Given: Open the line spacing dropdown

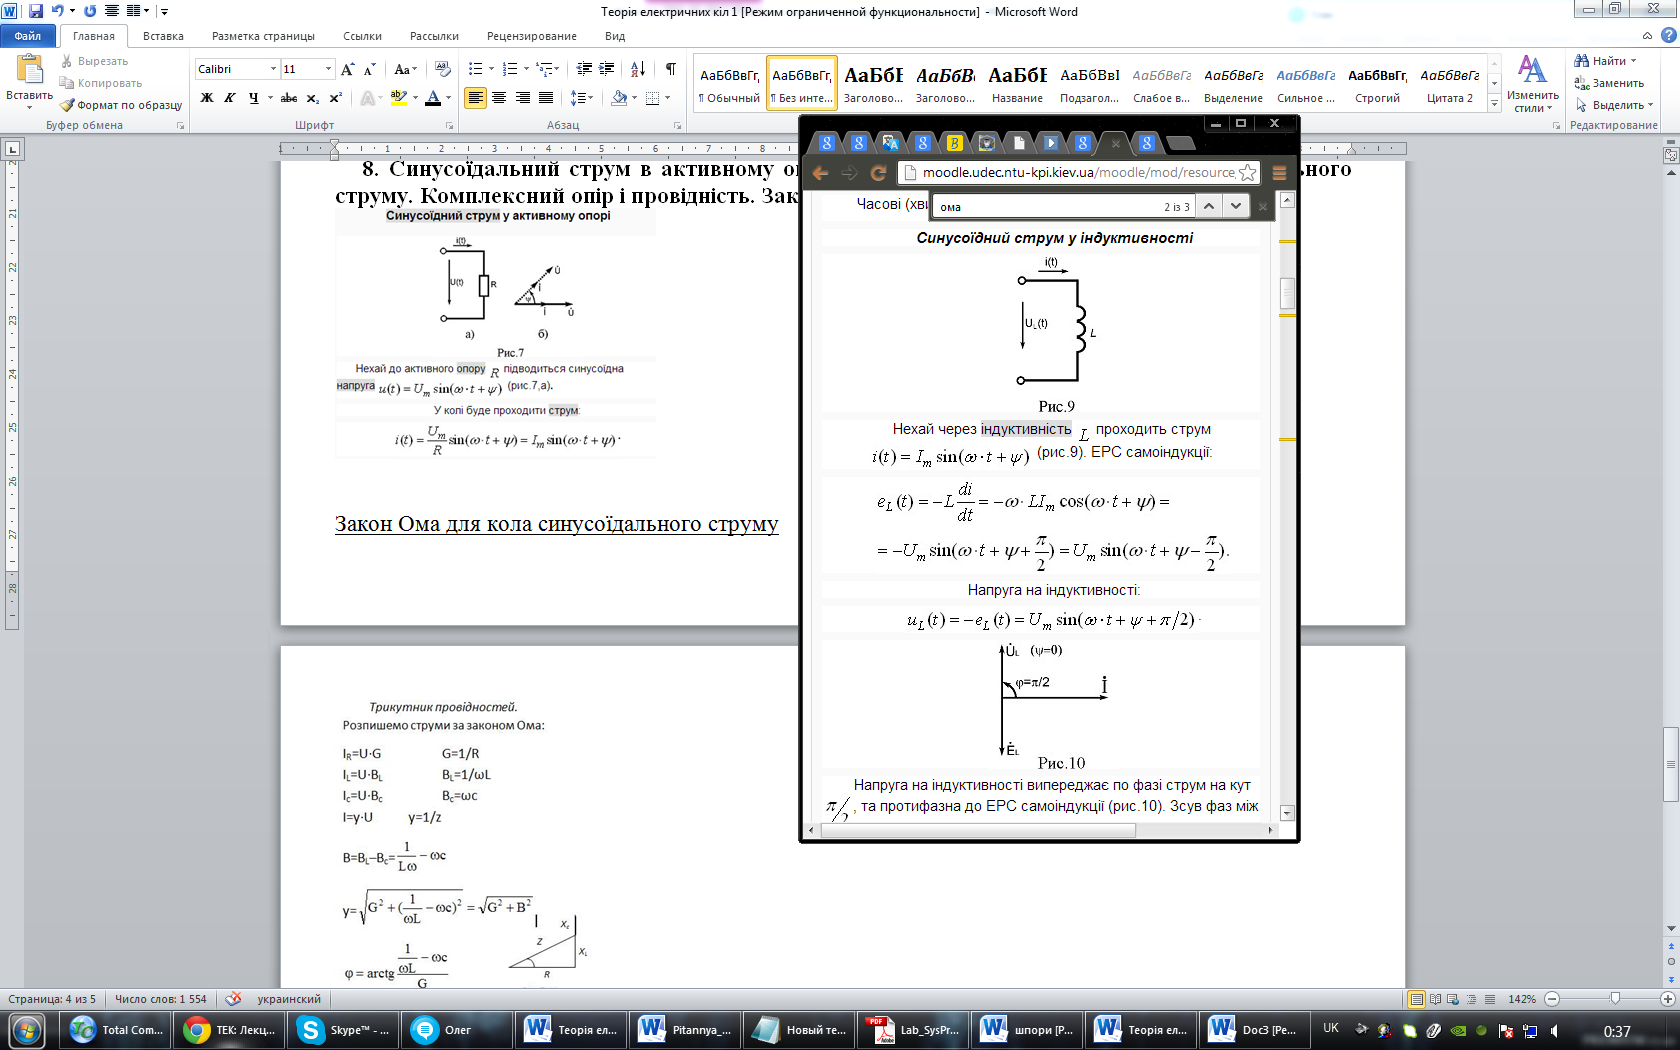Looking at the screenshot, I should point(581,98).
